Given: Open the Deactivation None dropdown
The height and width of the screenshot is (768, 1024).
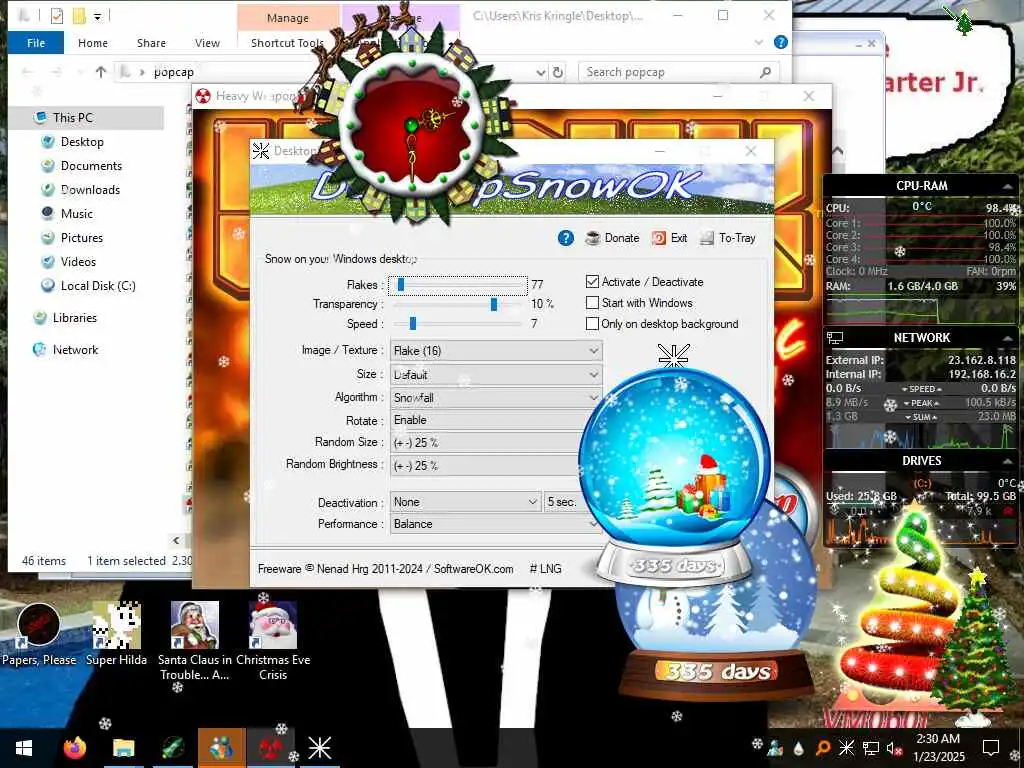Looking at the screenshot, I should (466, 502).
